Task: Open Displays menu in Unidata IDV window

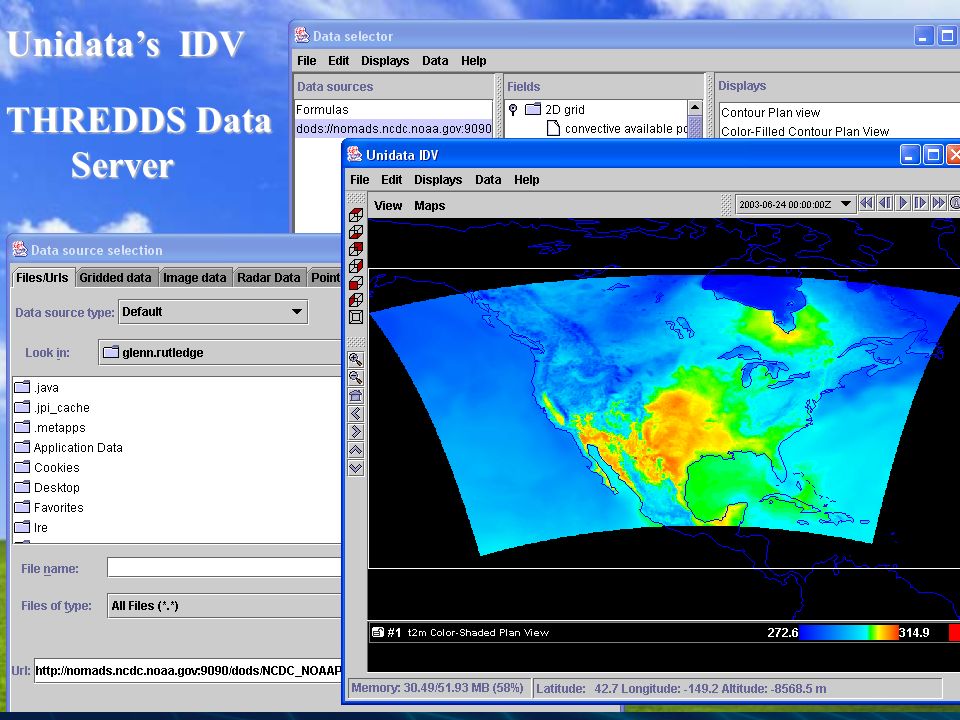Action: (438, 179)
